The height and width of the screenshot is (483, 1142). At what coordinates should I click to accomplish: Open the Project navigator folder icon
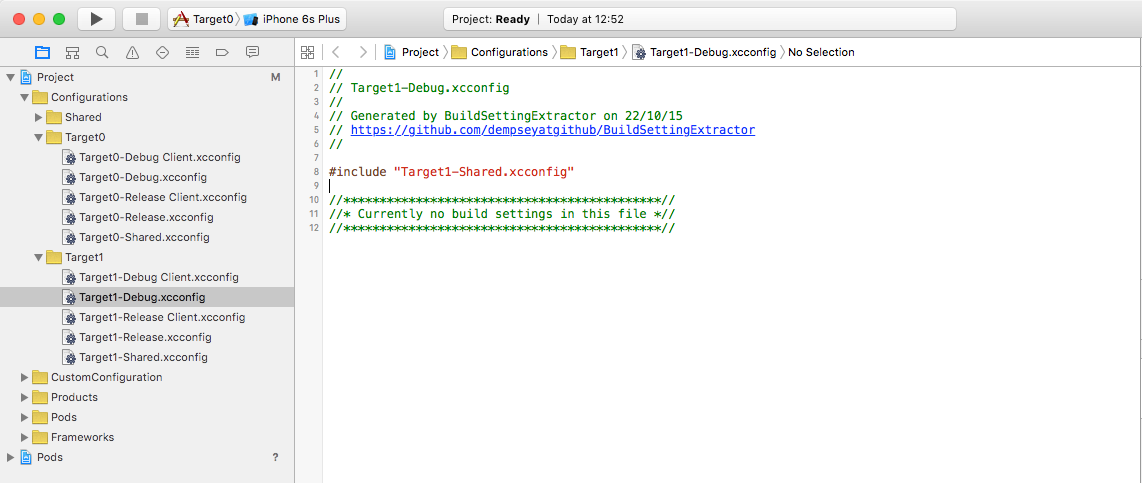(x=42, y=52)
